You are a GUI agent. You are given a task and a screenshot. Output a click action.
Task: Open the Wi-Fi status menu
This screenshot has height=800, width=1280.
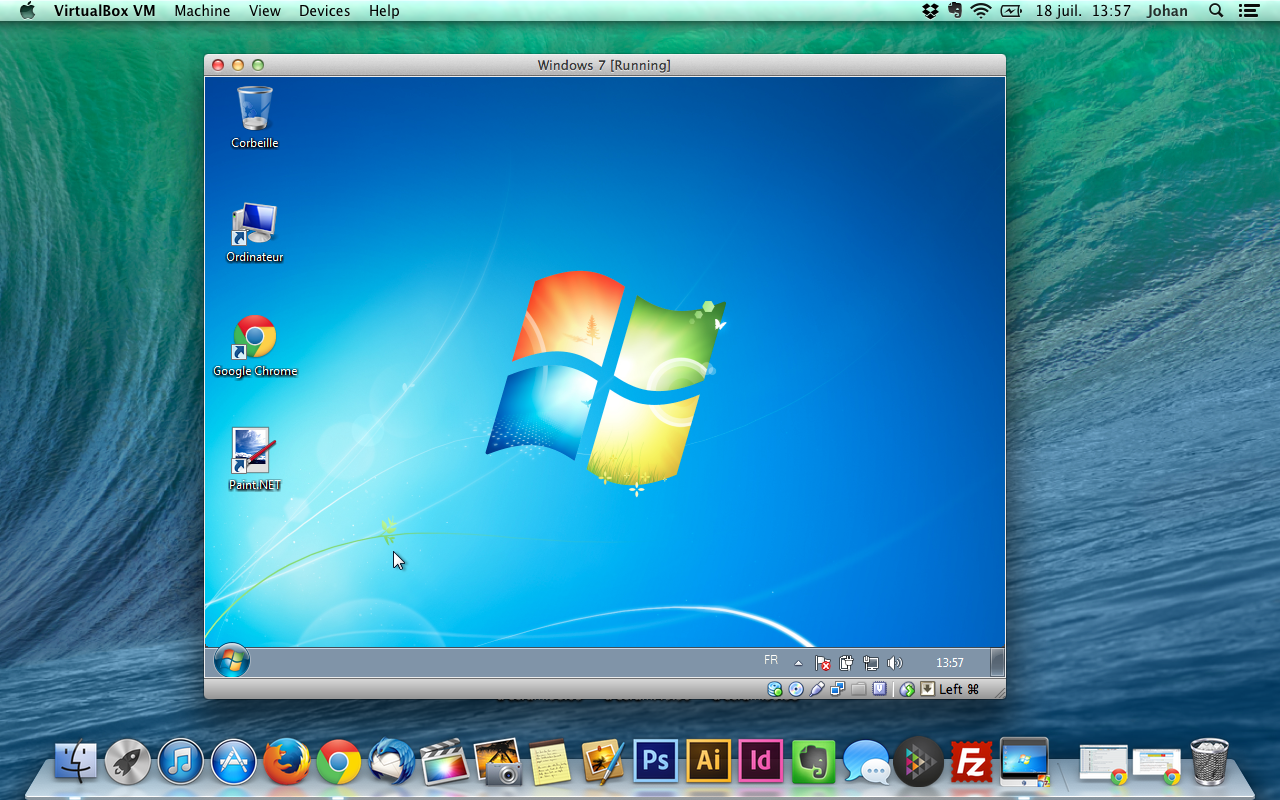tap(981, 11)
